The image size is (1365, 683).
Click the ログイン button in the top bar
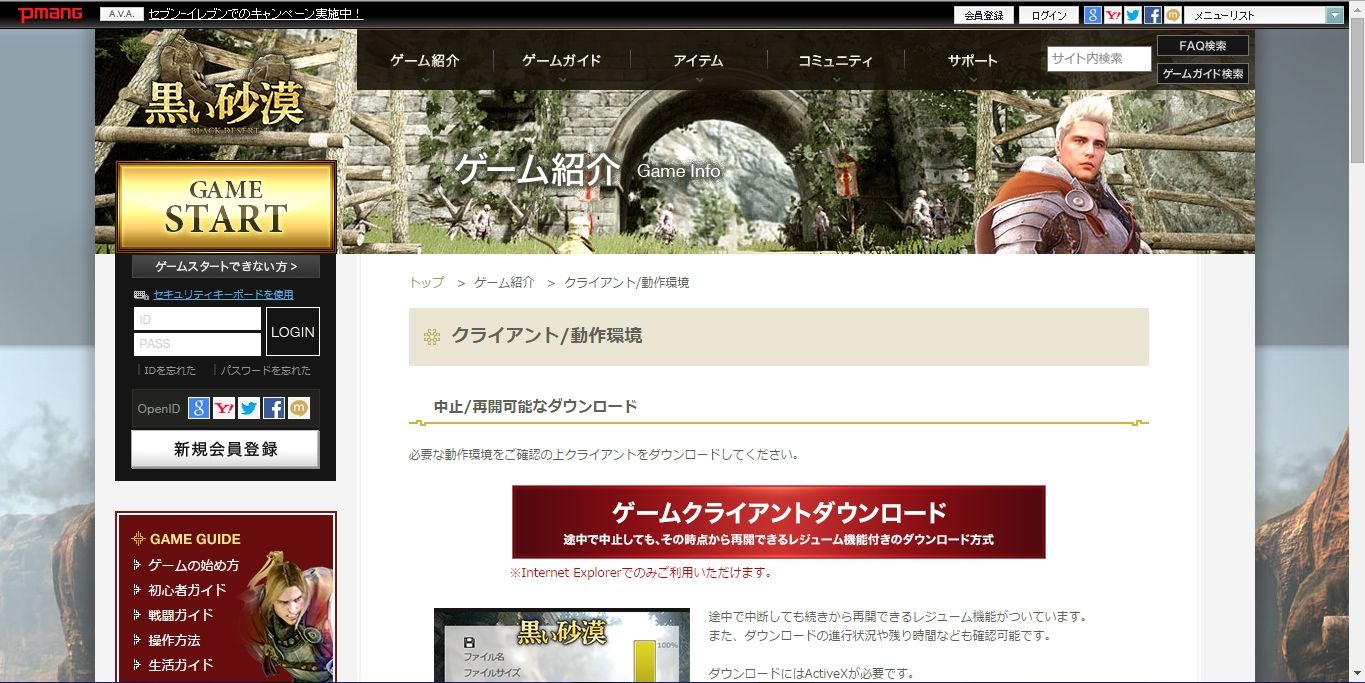pos(1049,15)
